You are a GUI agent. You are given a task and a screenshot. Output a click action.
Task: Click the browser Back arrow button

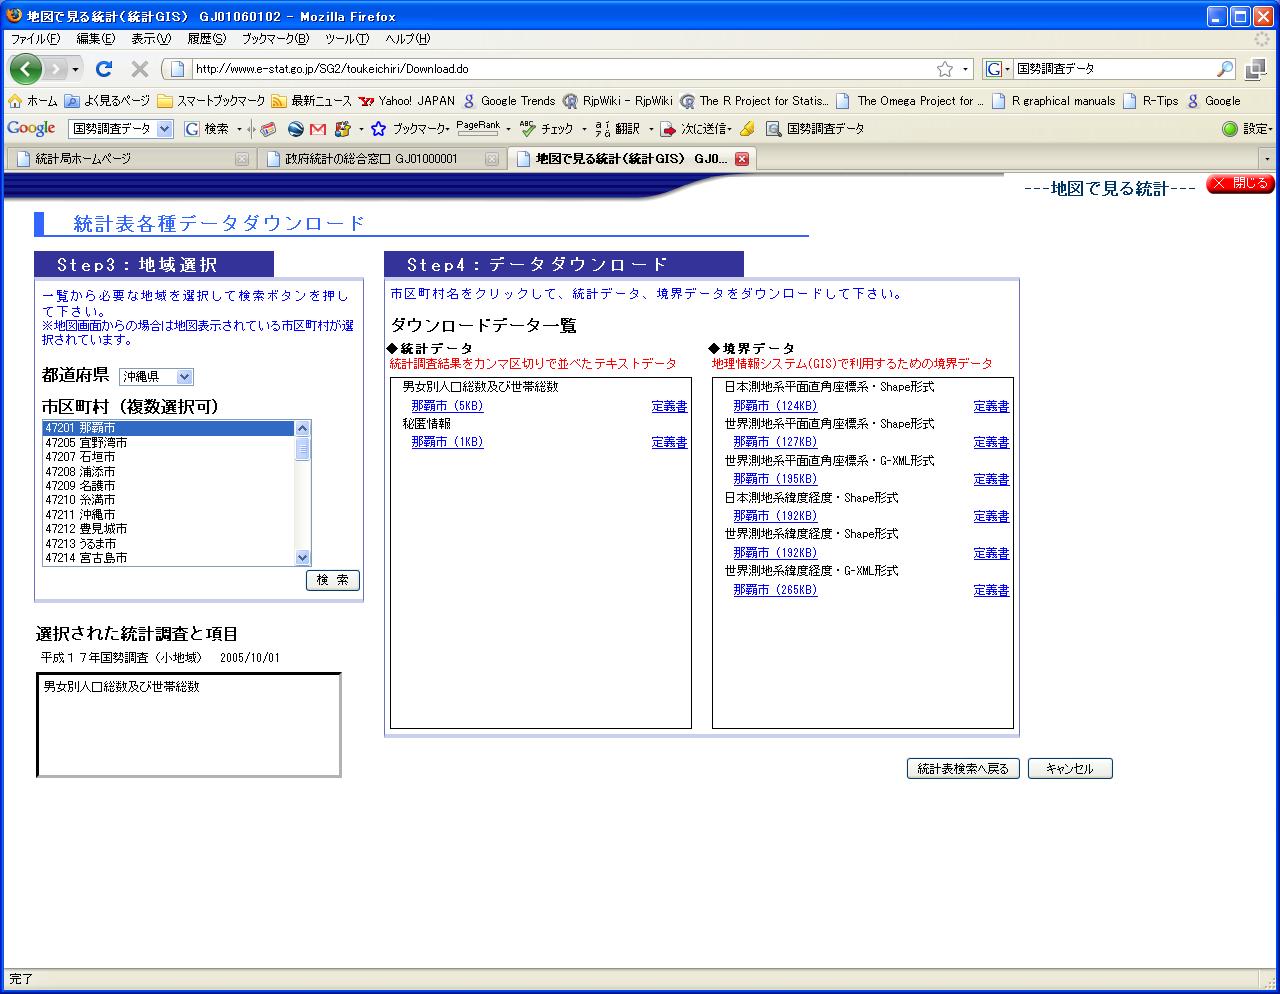[x=25, y=69]
